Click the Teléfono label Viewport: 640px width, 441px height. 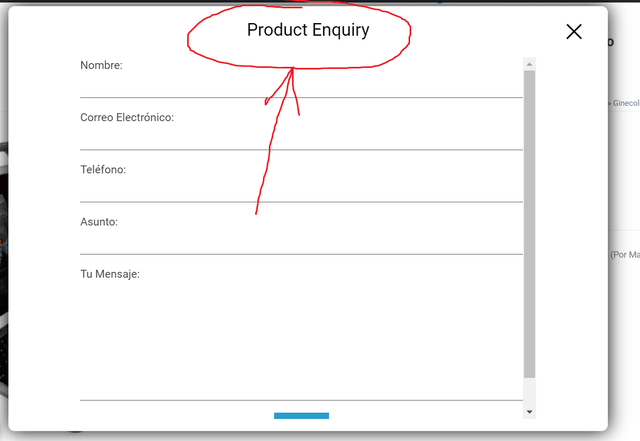[x=103, y=169]
